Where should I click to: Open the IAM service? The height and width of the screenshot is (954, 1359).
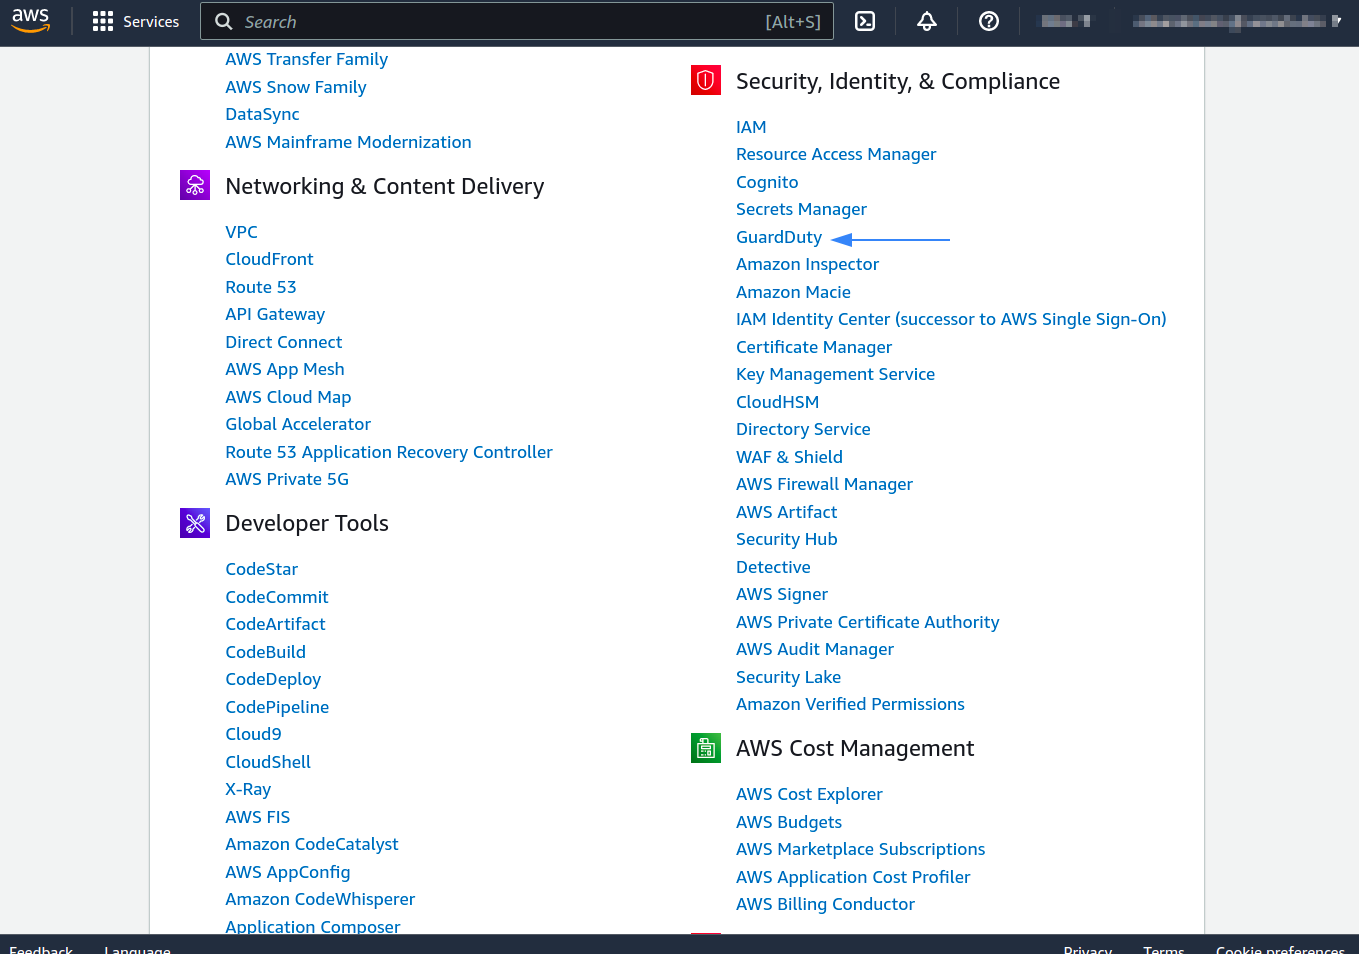[x=751, y=127]
